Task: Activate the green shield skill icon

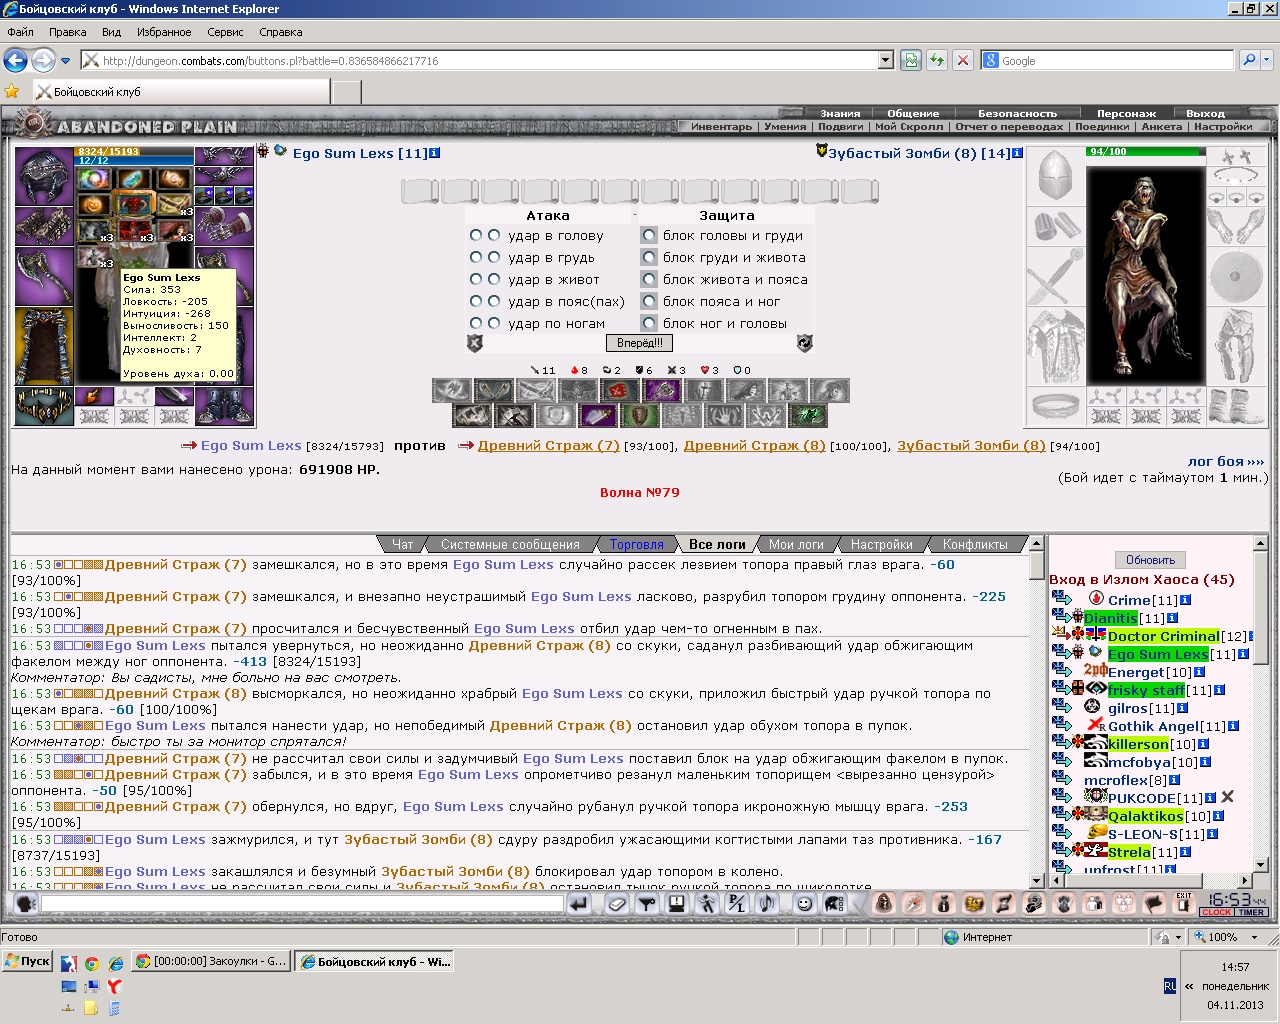Action: pyautogui.click(x=640, y=415)
